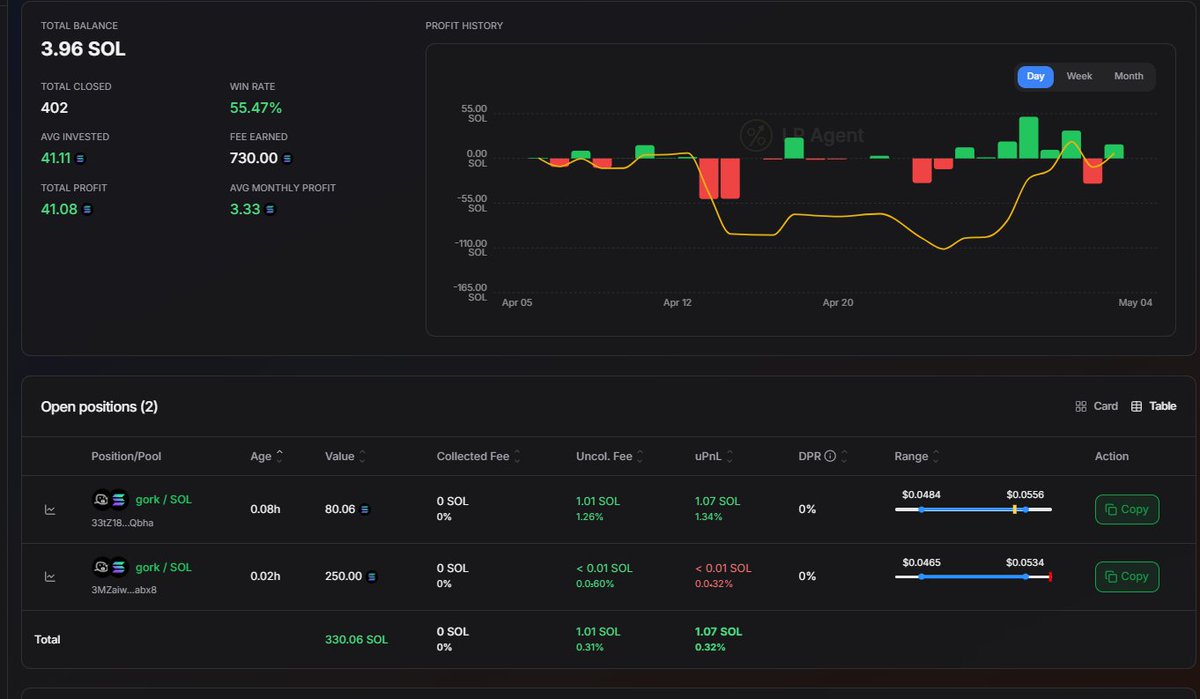
Task: Click SOL icon next to Avg Monthly Profit 3.33
Action: coord(269,209)
